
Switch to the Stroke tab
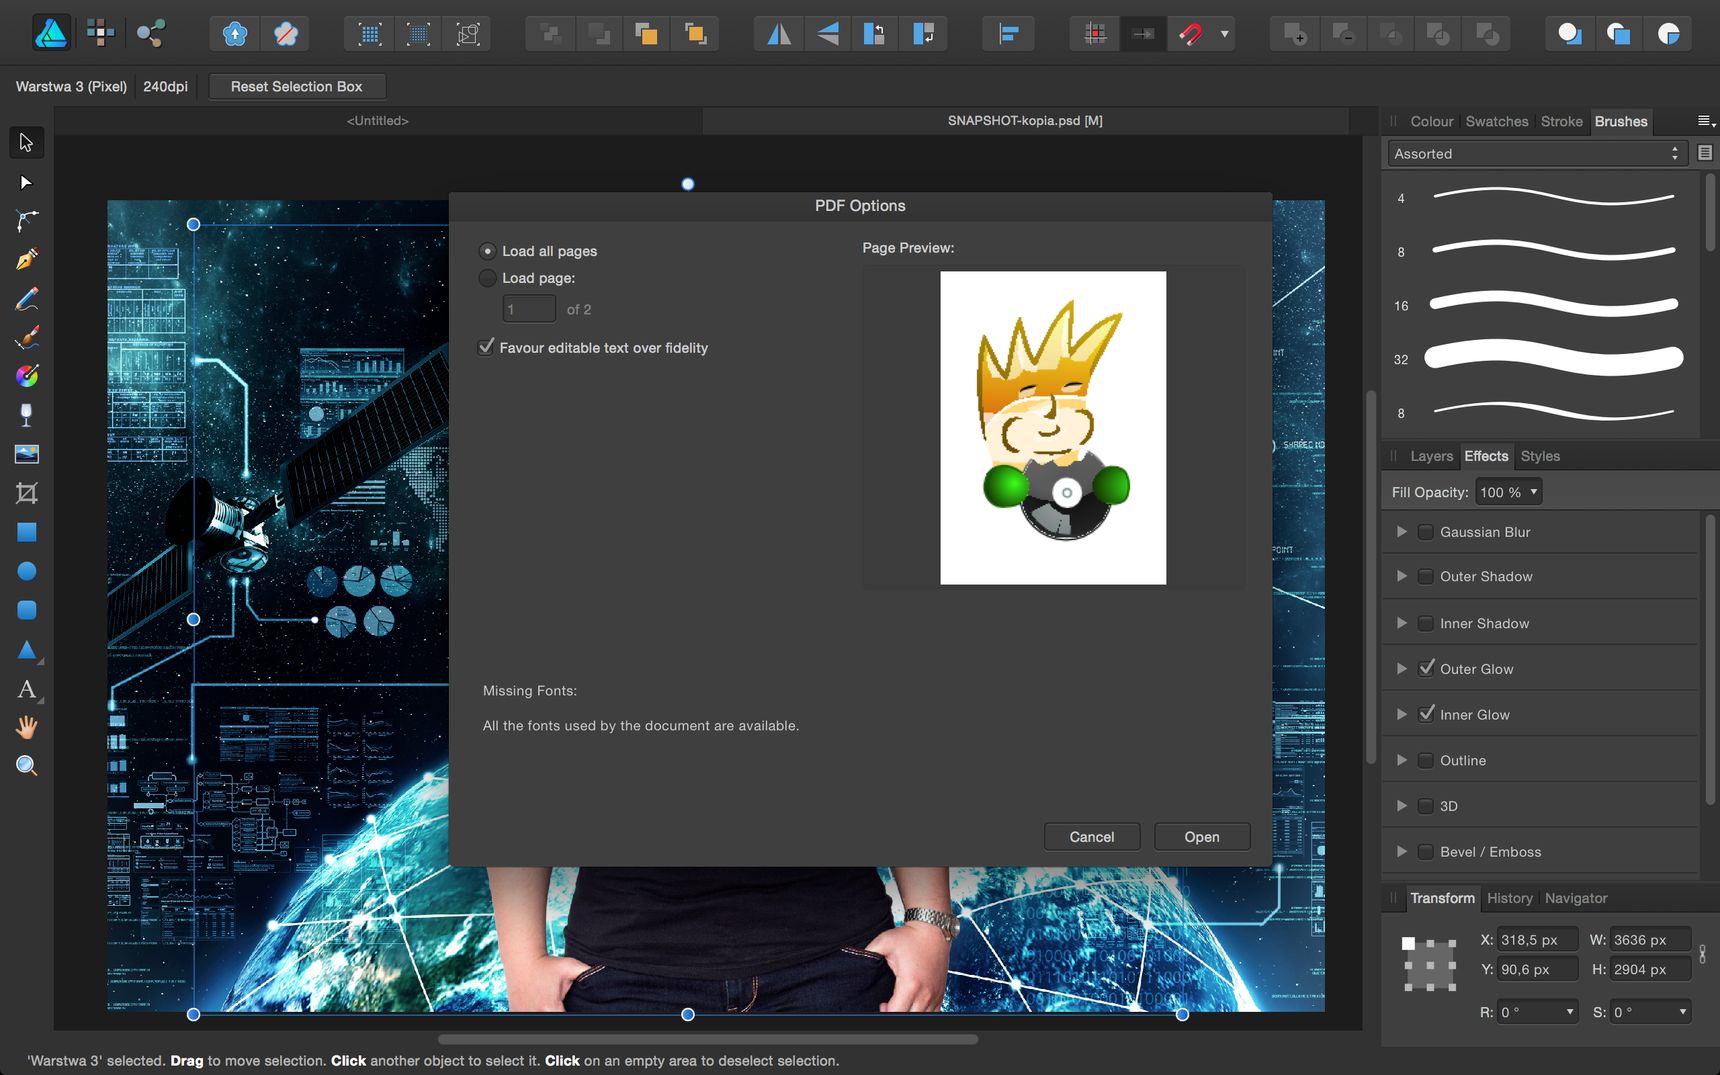coord(1561,121)
